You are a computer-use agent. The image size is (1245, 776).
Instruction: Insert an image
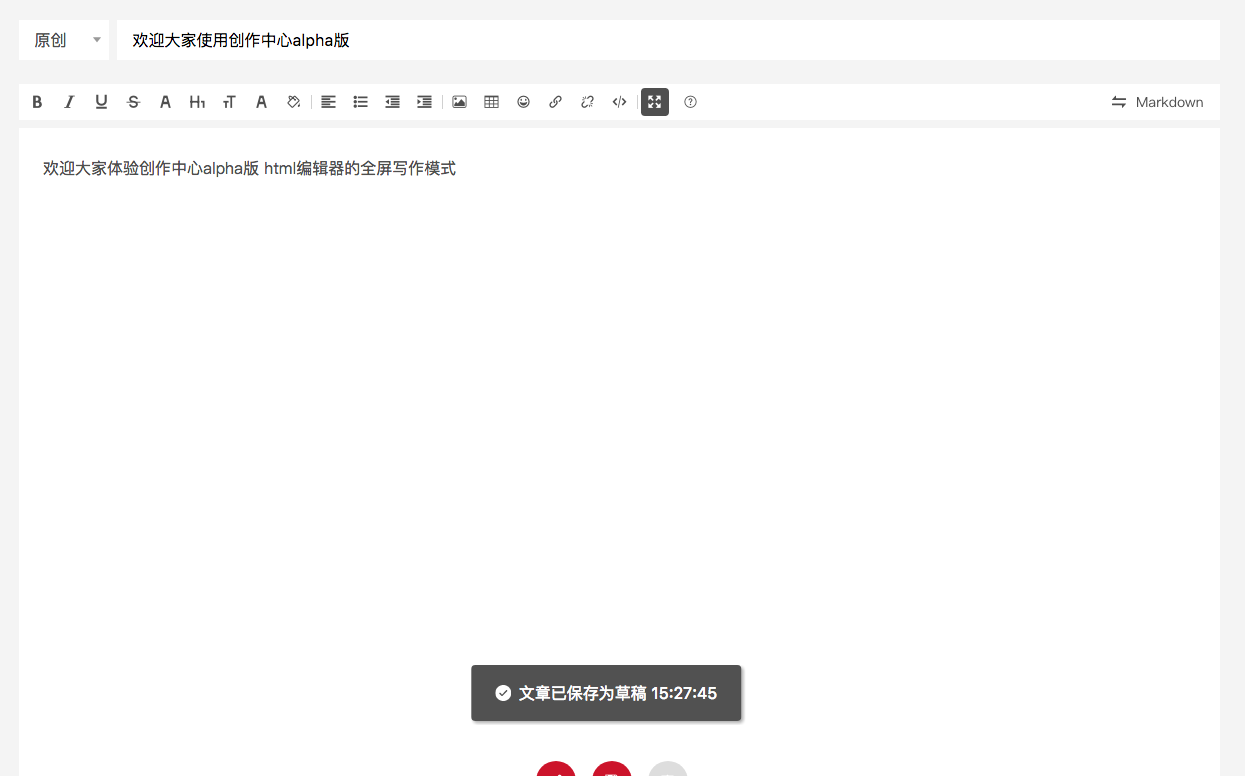459,102
